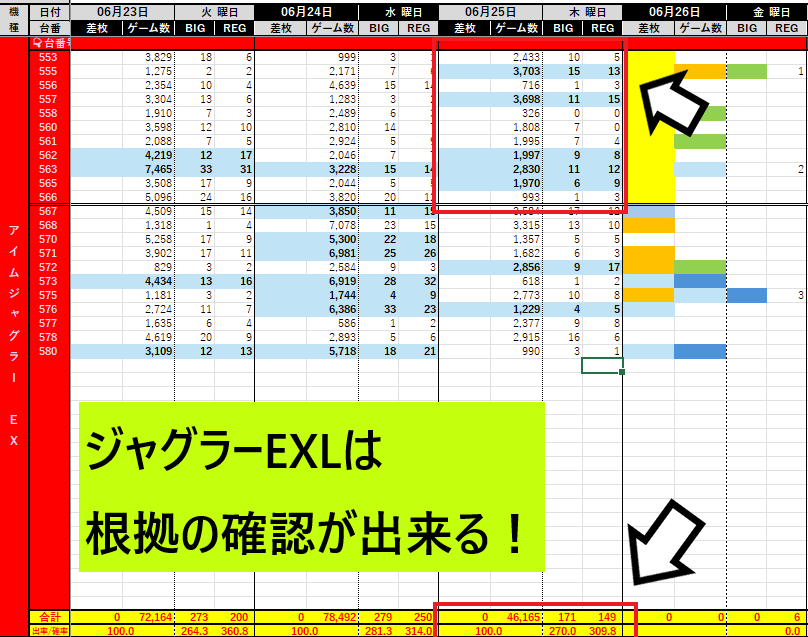Select the 水 曜日 weekday header
808x637 pixels.
point(399,12)
